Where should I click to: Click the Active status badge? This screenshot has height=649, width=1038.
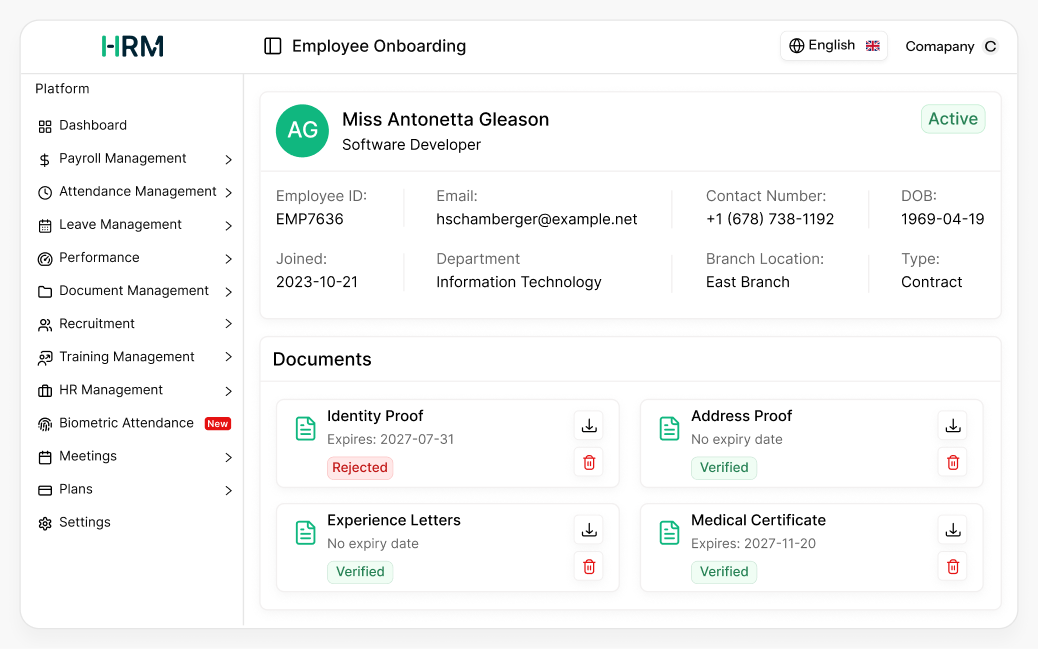(x=952, y=118)
